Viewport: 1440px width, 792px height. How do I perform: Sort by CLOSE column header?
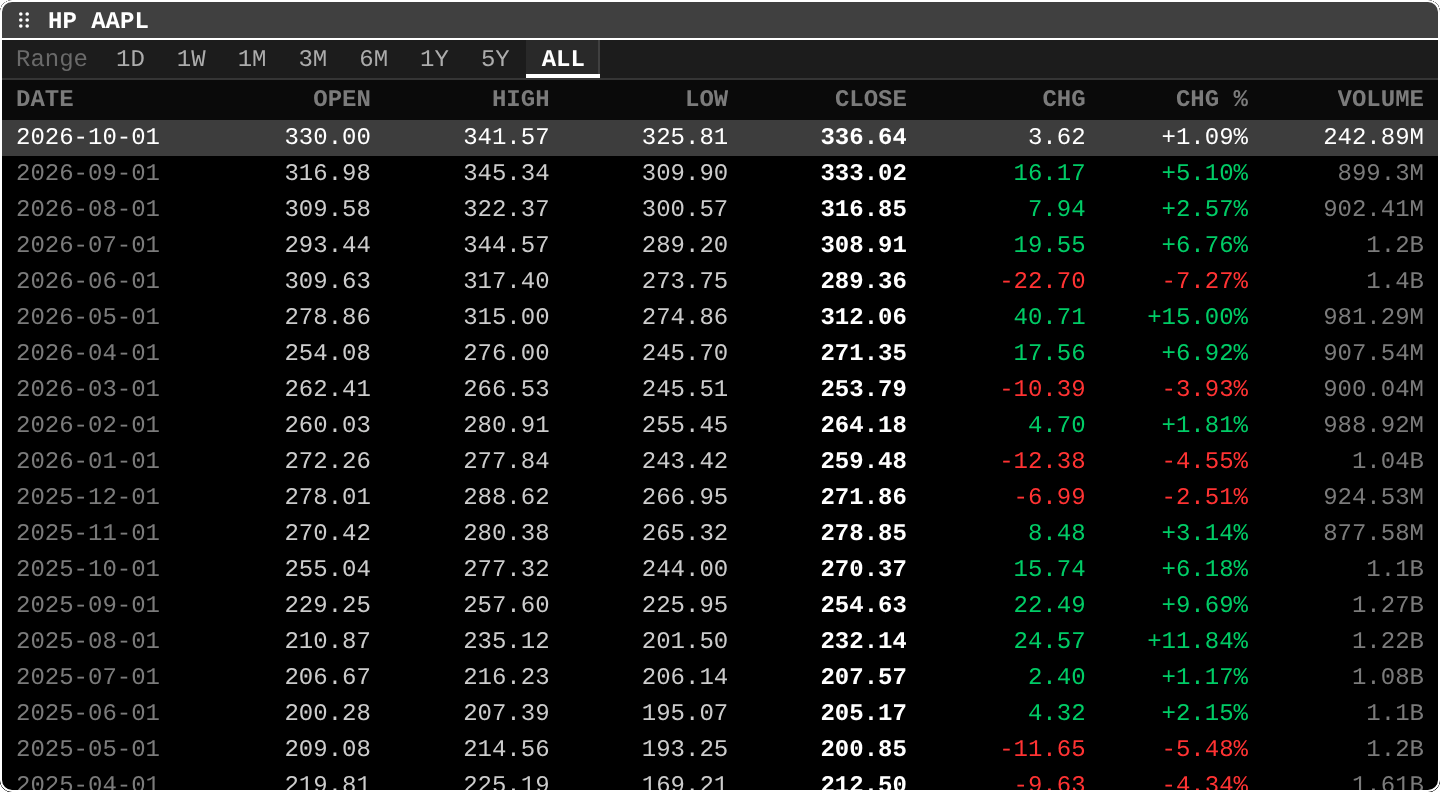point(871,99)
